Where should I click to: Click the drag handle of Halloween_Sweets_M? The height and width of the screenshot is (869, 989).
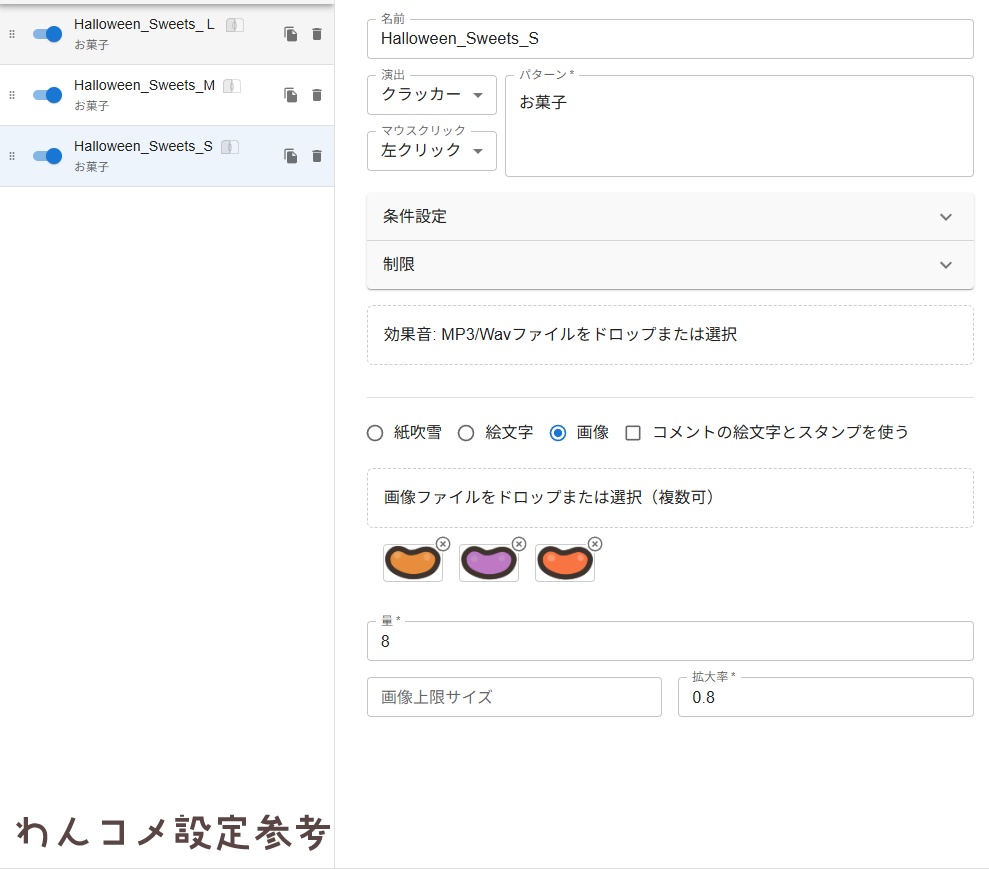pos(12,95)
